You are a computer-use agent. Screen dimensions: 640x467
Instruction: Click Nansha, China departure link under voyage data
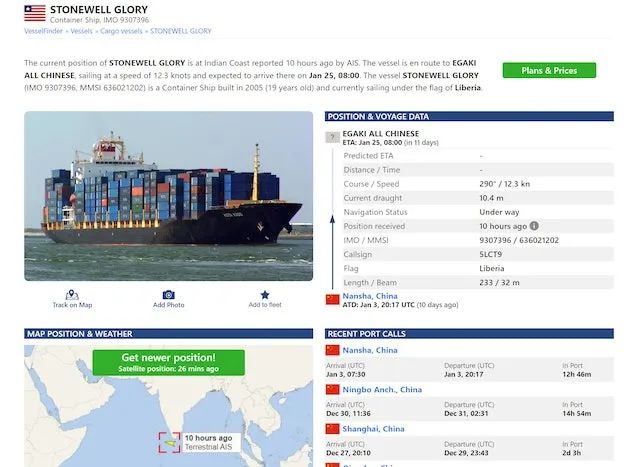click(370, 296)
